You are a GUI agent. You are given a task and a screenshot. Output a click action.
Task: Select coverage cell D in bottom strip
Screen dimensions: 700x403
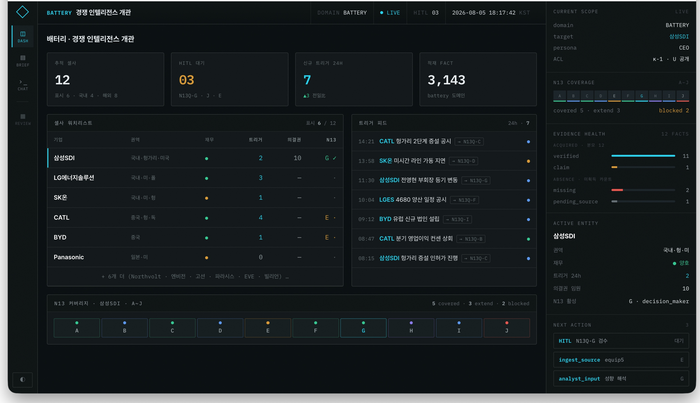[x=220, y=328]
